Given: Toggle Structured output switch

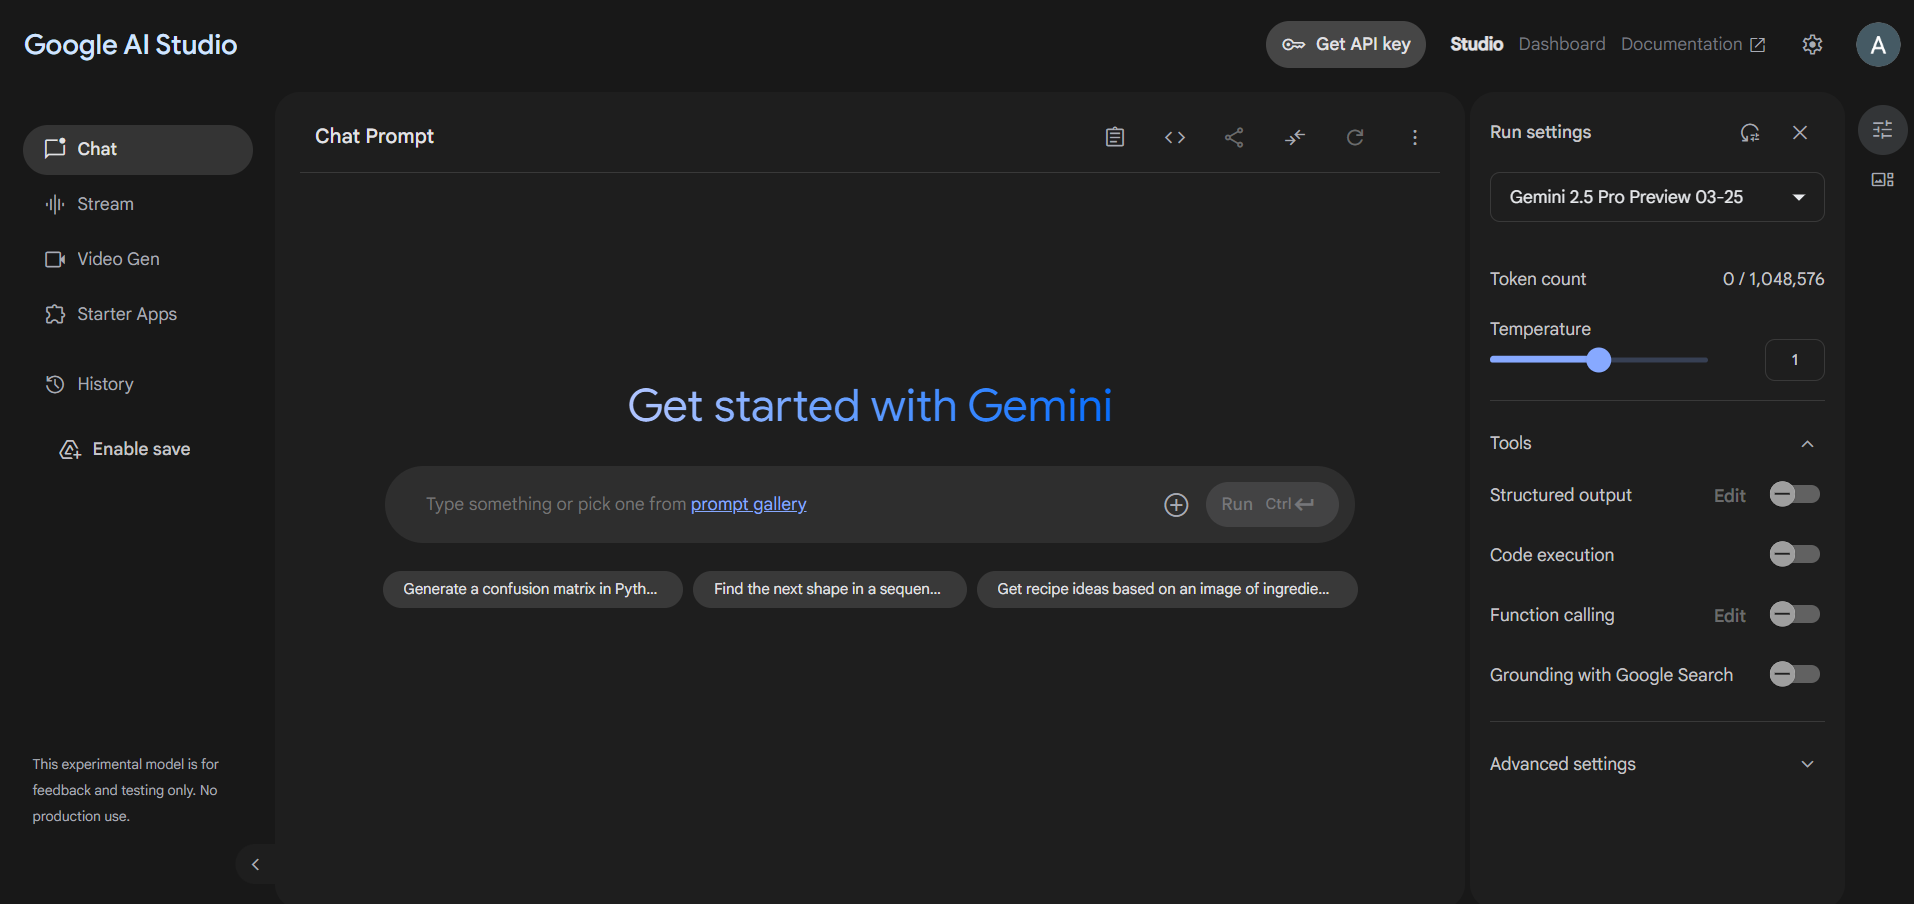Looking at the screenshot, I should click(1794, 495).
